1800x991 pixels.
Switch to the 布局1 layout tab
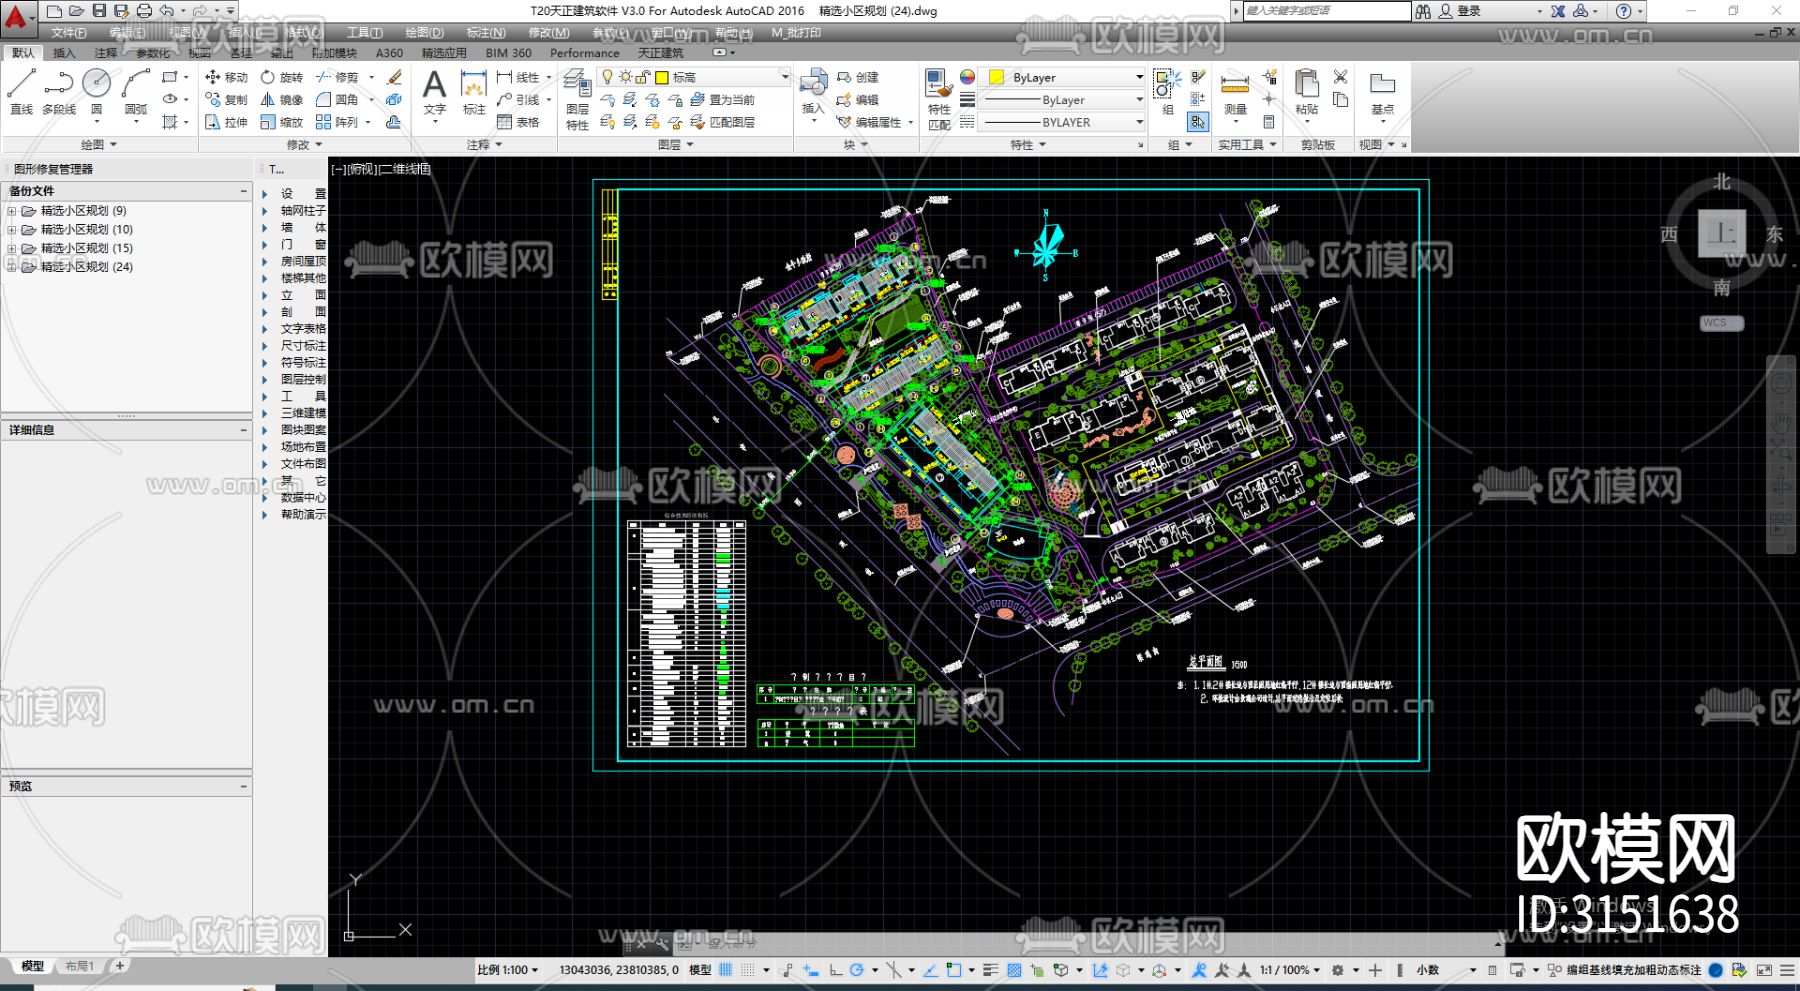(x=79, y=966)
